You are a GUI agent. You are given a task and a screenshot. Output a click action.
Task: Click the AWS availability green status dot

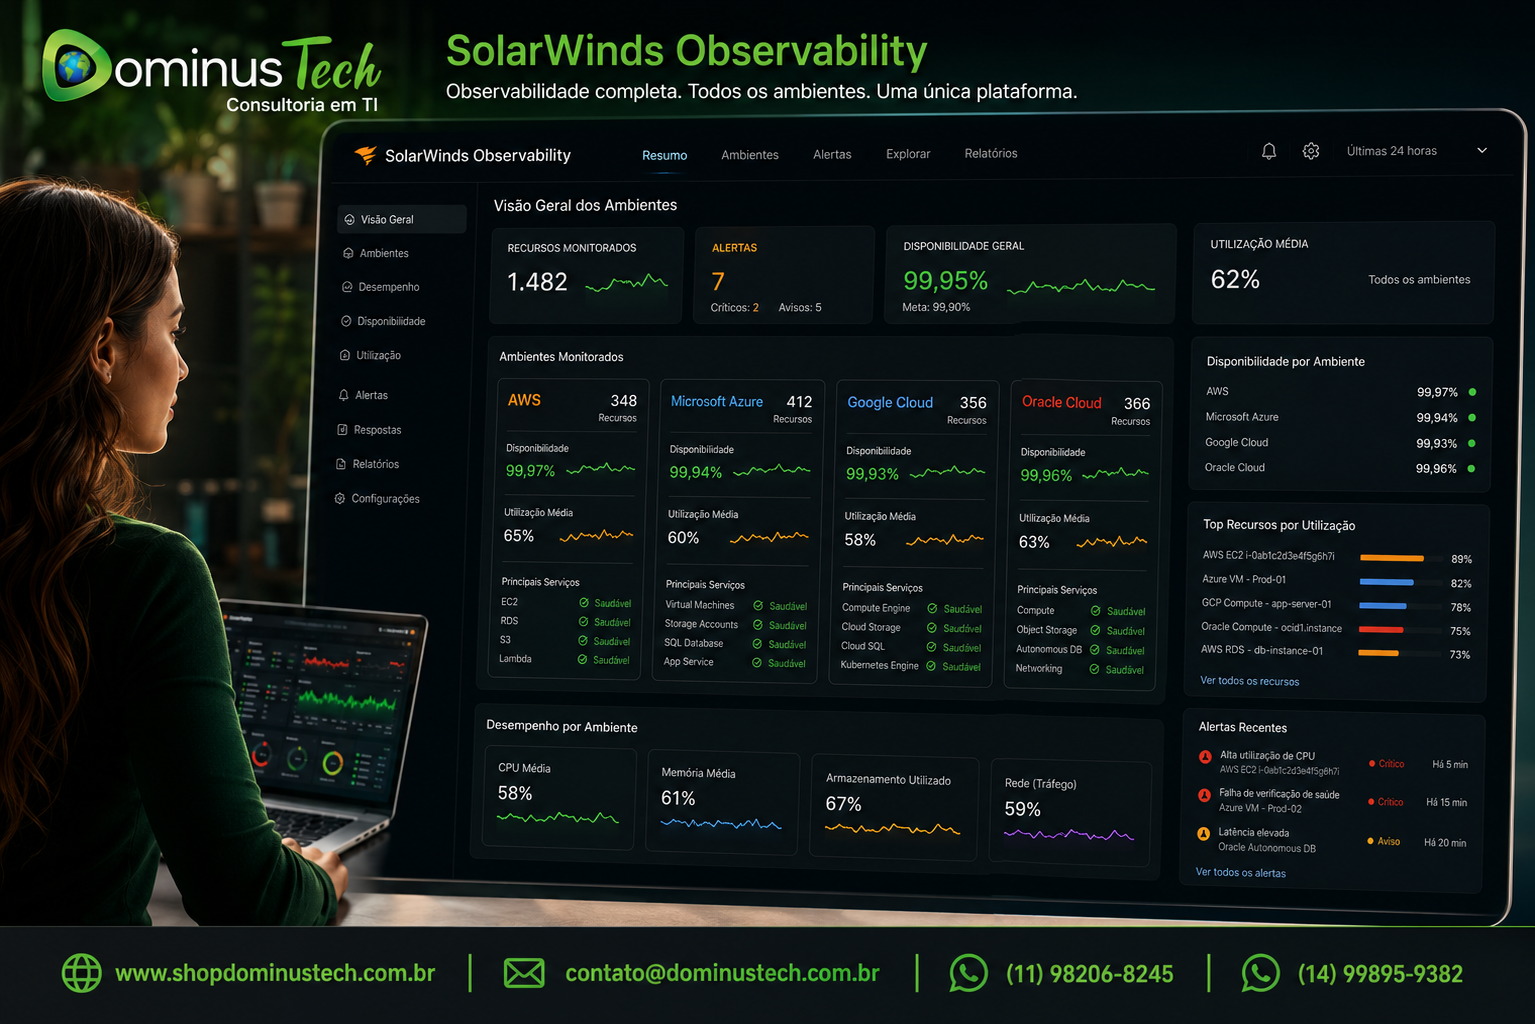pos(1472,392)
